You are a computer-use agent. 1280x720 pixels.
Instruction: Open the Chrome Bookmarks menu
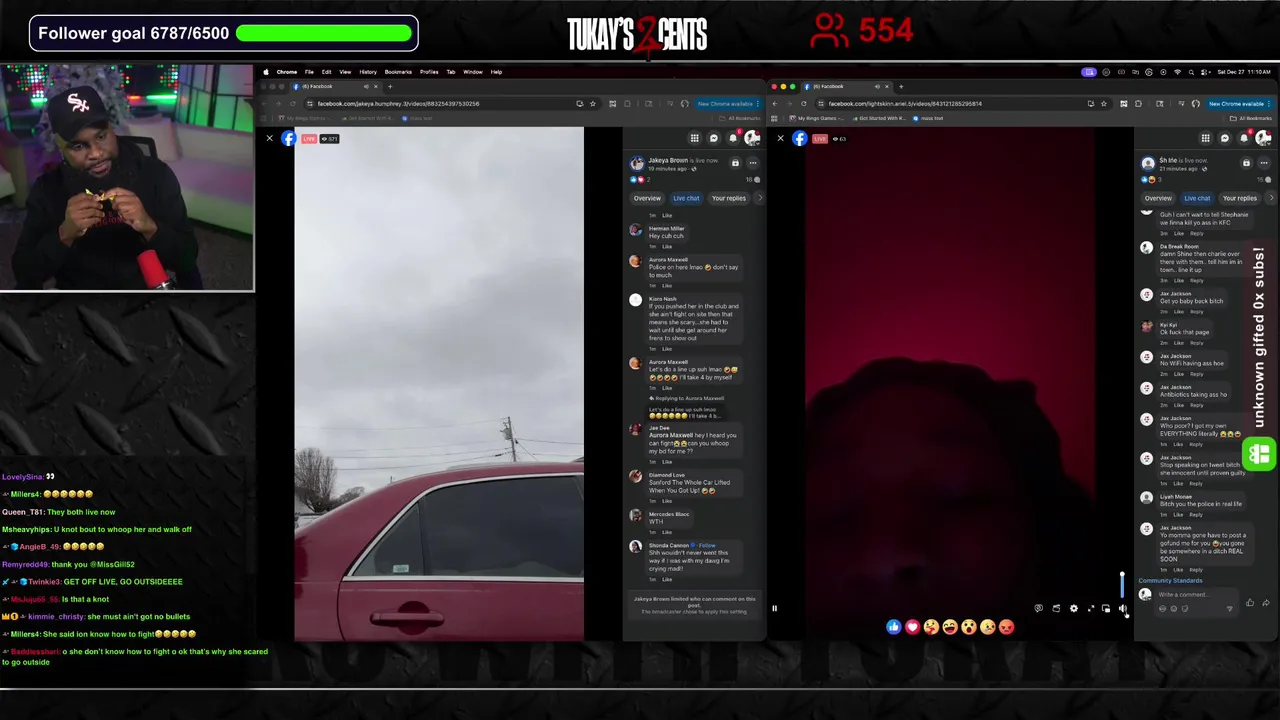398,72
